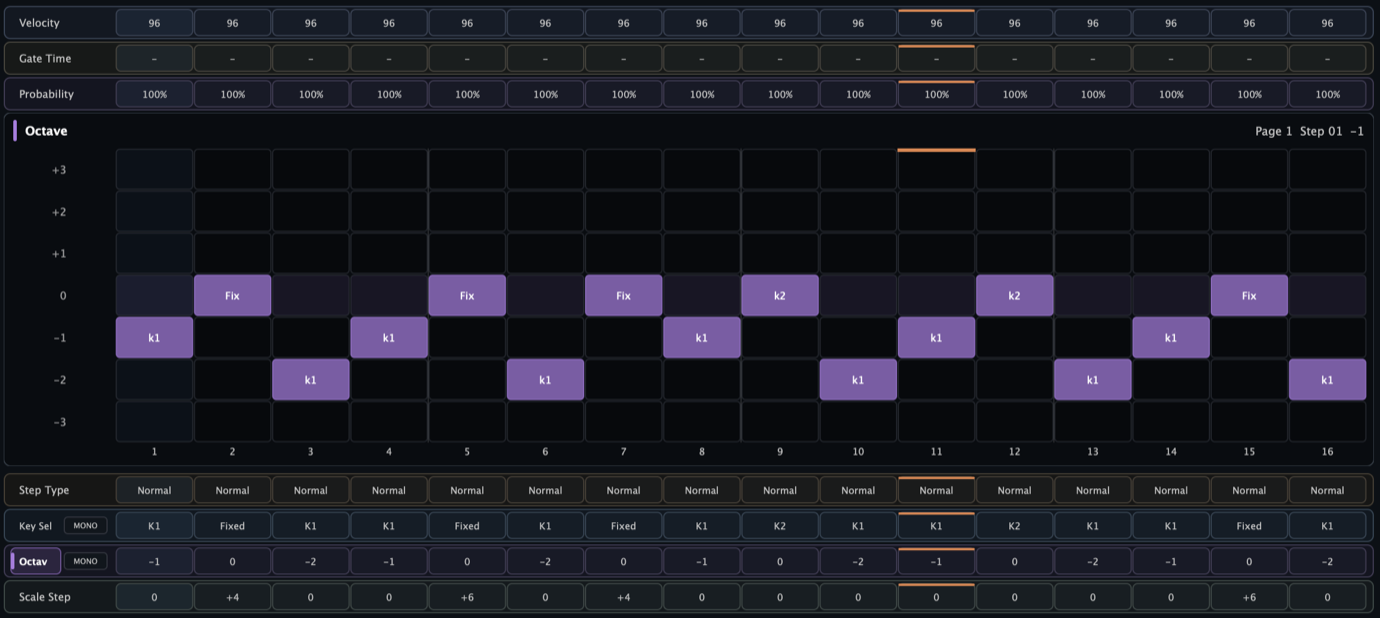1380x618 pixels.
Task: Click the k1 octave block on step 10
Action: (858, 380)
